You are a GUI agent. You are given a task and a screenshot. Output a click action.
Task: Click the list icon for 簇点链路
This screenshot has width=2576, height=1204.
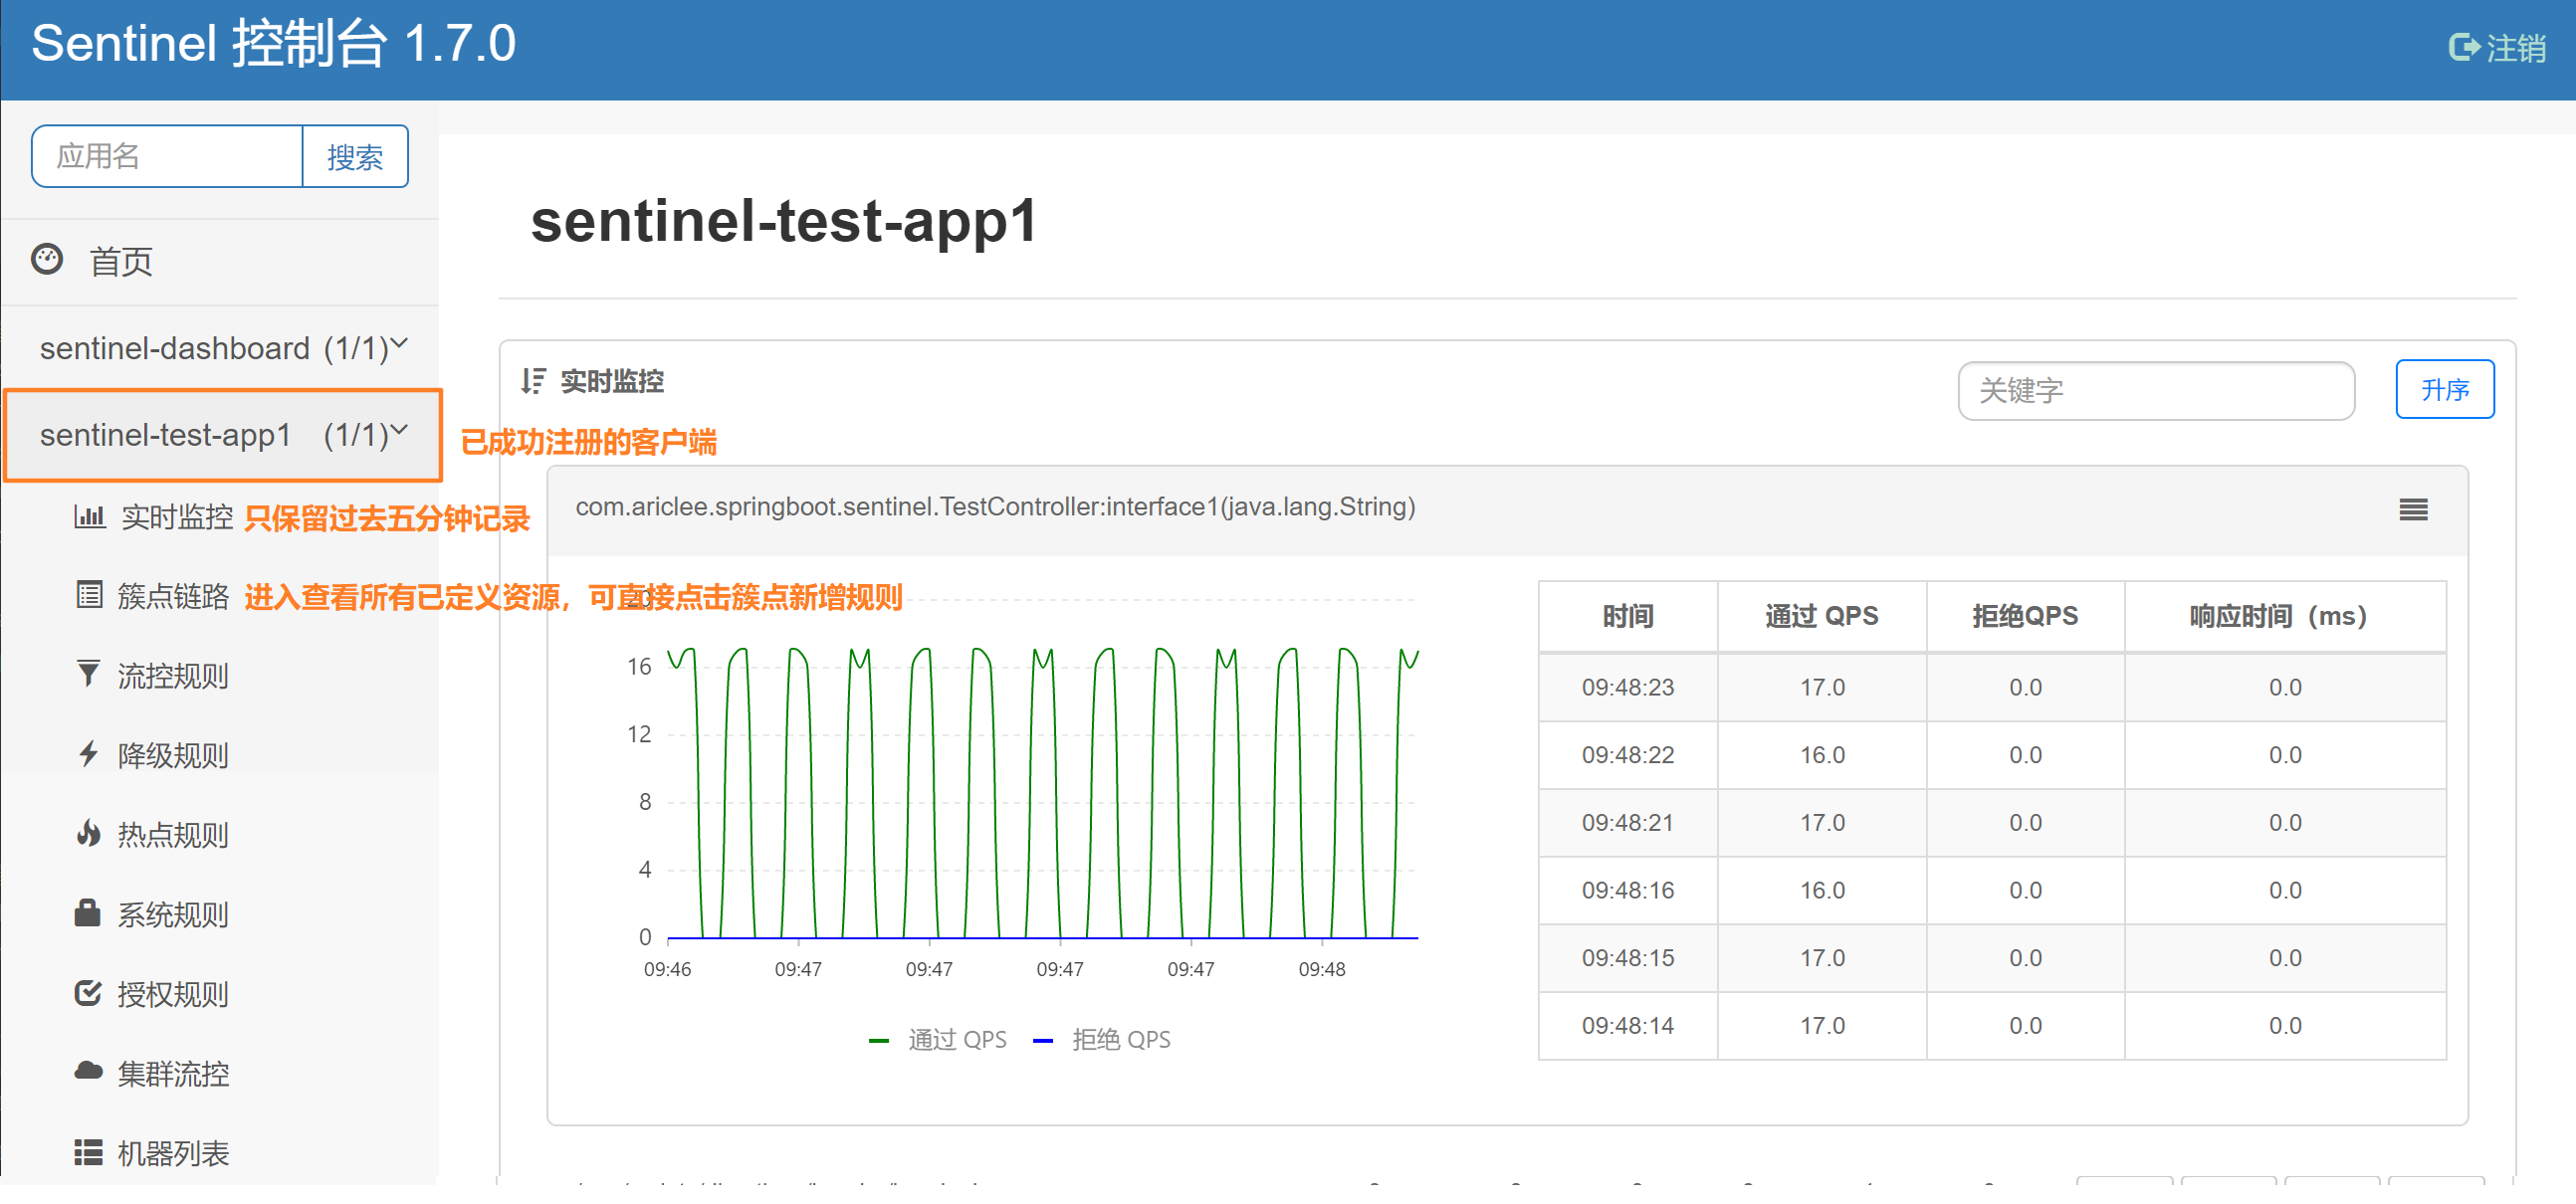tap(89, 596)
